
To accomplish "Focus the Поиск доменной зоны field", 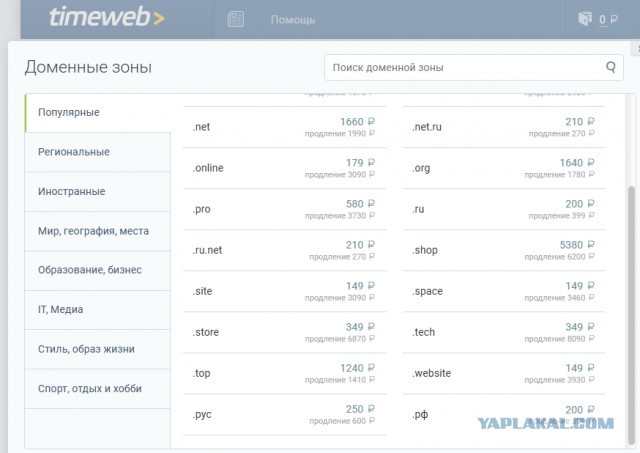I will (x=473, y=67).
